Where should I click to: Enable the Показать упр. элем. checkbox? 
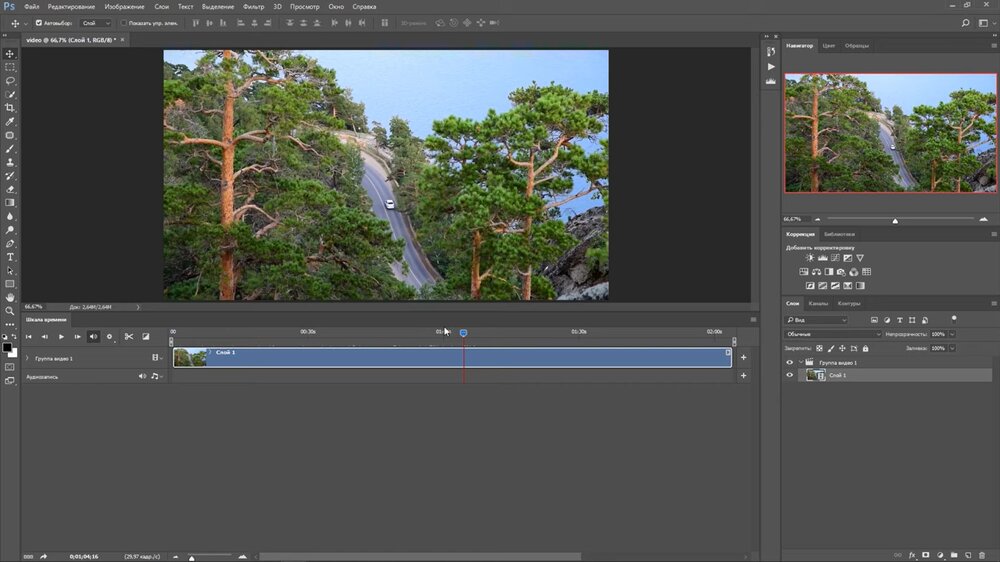(x=124, y=23)
